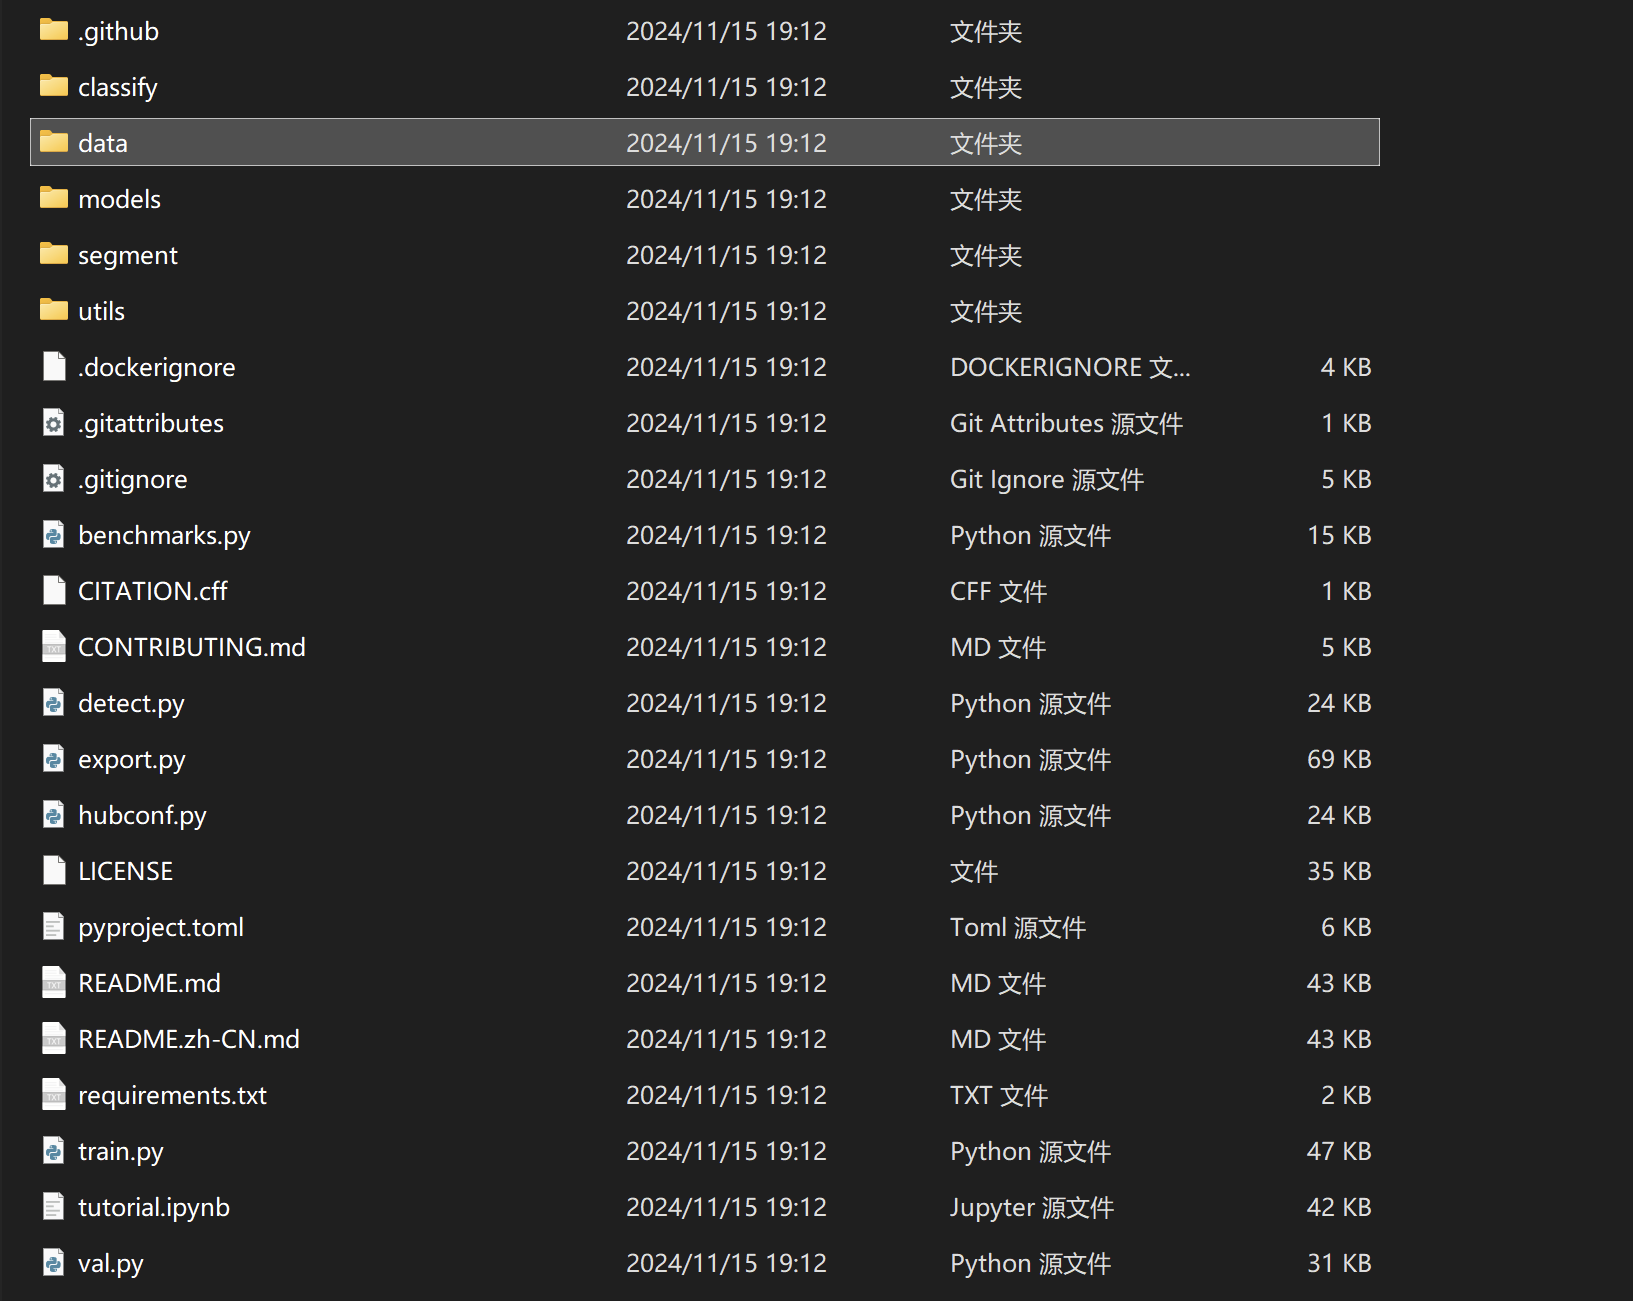Image resolution: width=1633 pixels, height=1301 pixels.
Task: Click the train.py Python icon
Action: [54, 1151]
